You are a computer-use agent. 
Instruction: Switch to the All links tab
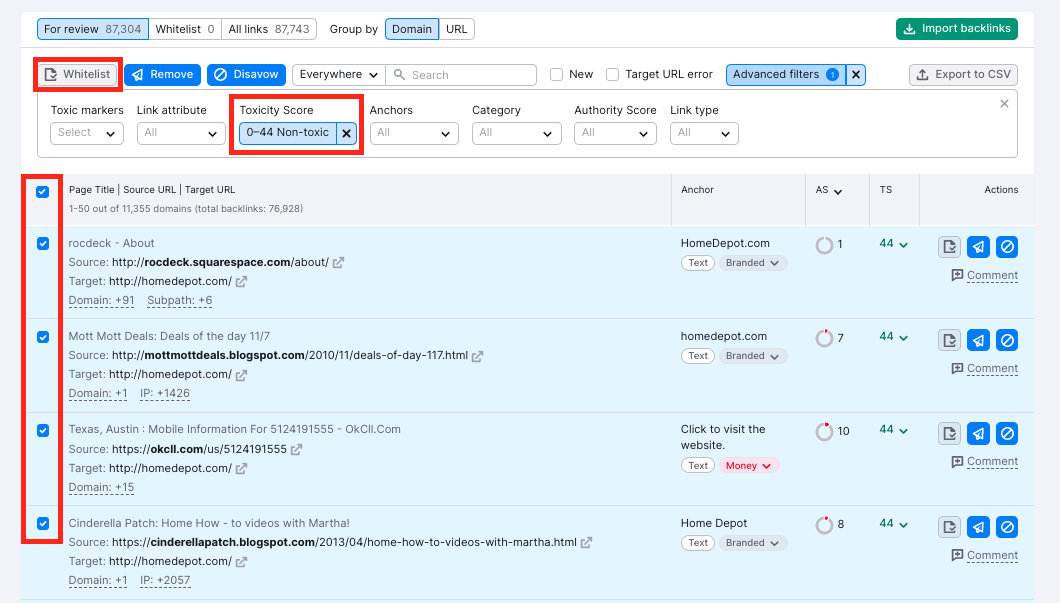pyautogui.click(x=268, y=29)
